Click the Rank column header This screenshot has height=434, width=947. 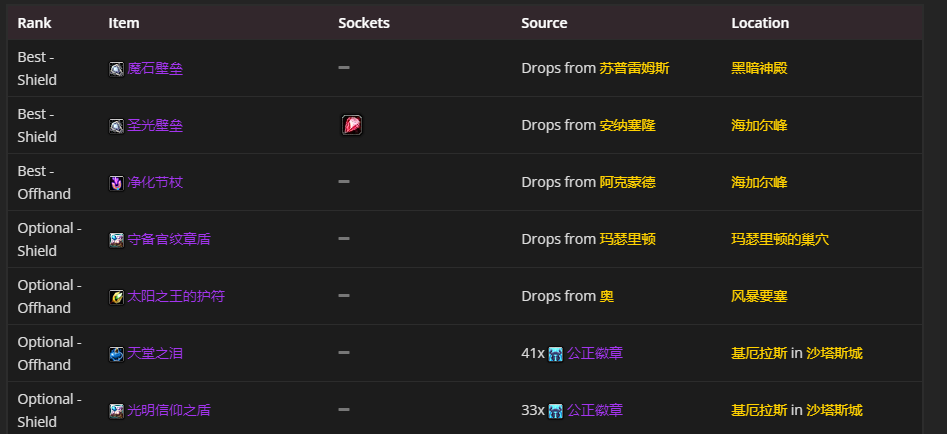(x=34, y=23)
